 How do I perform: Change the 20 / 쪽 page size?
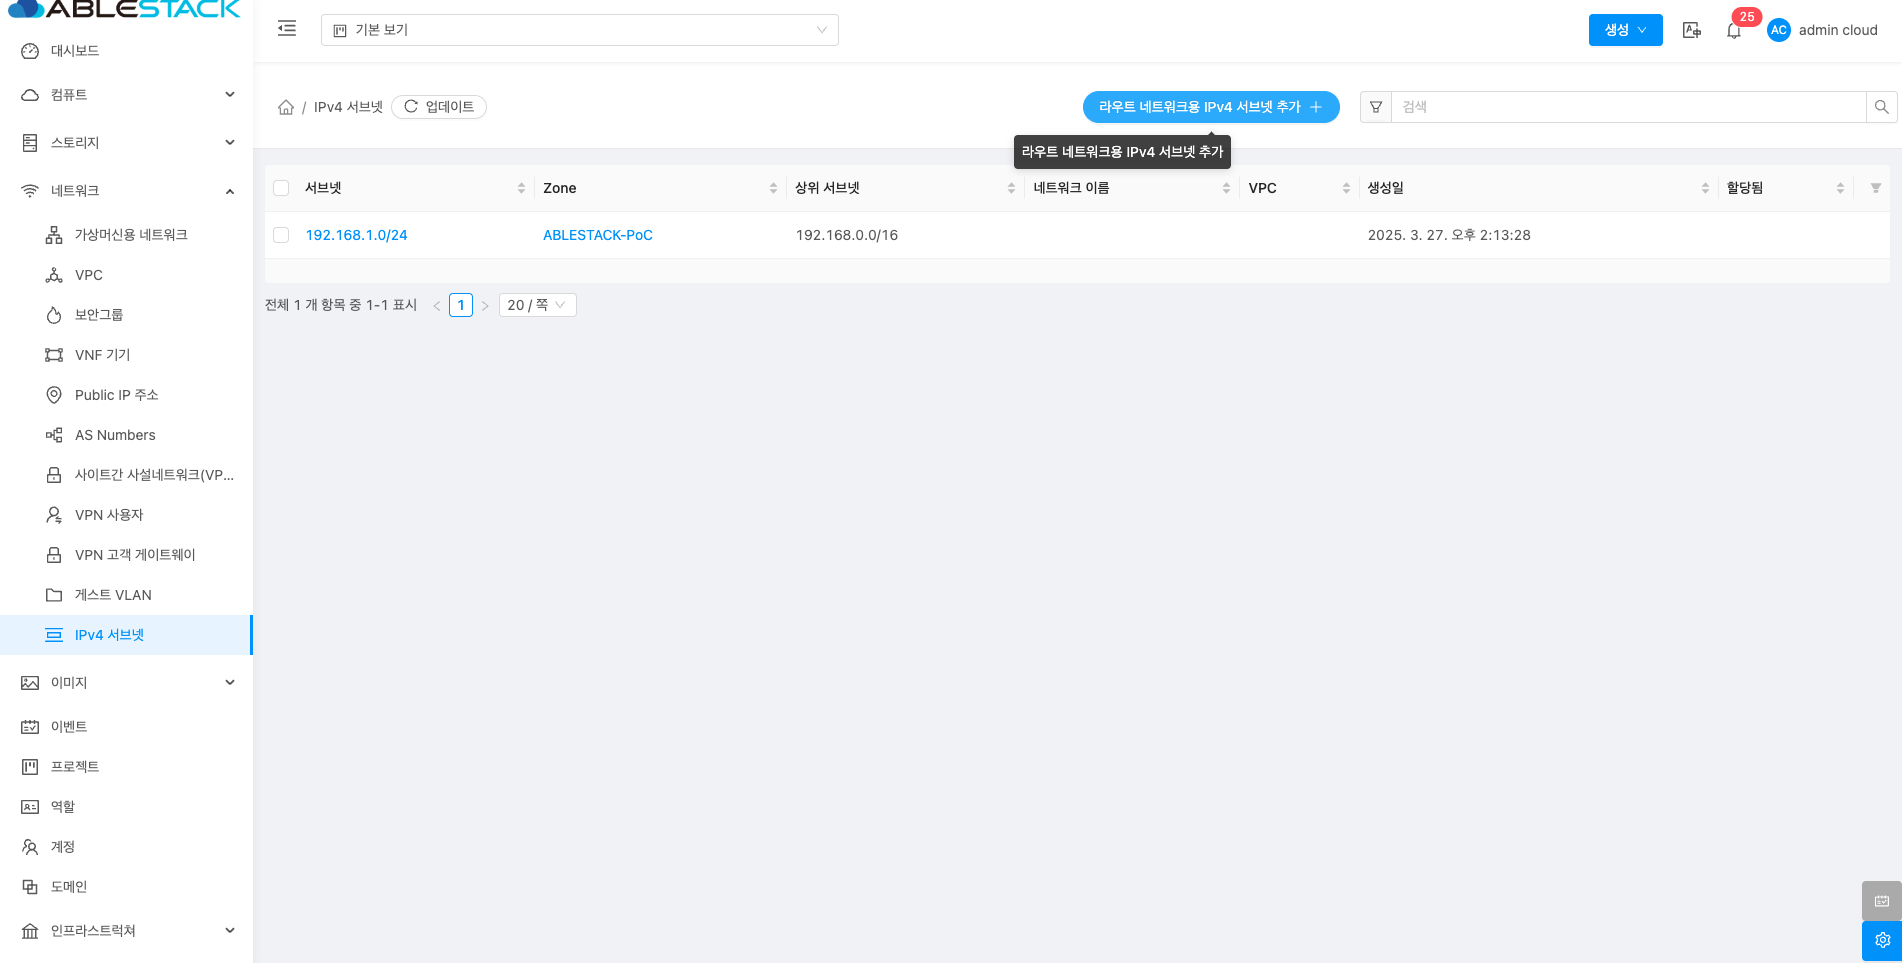[537, 305]
